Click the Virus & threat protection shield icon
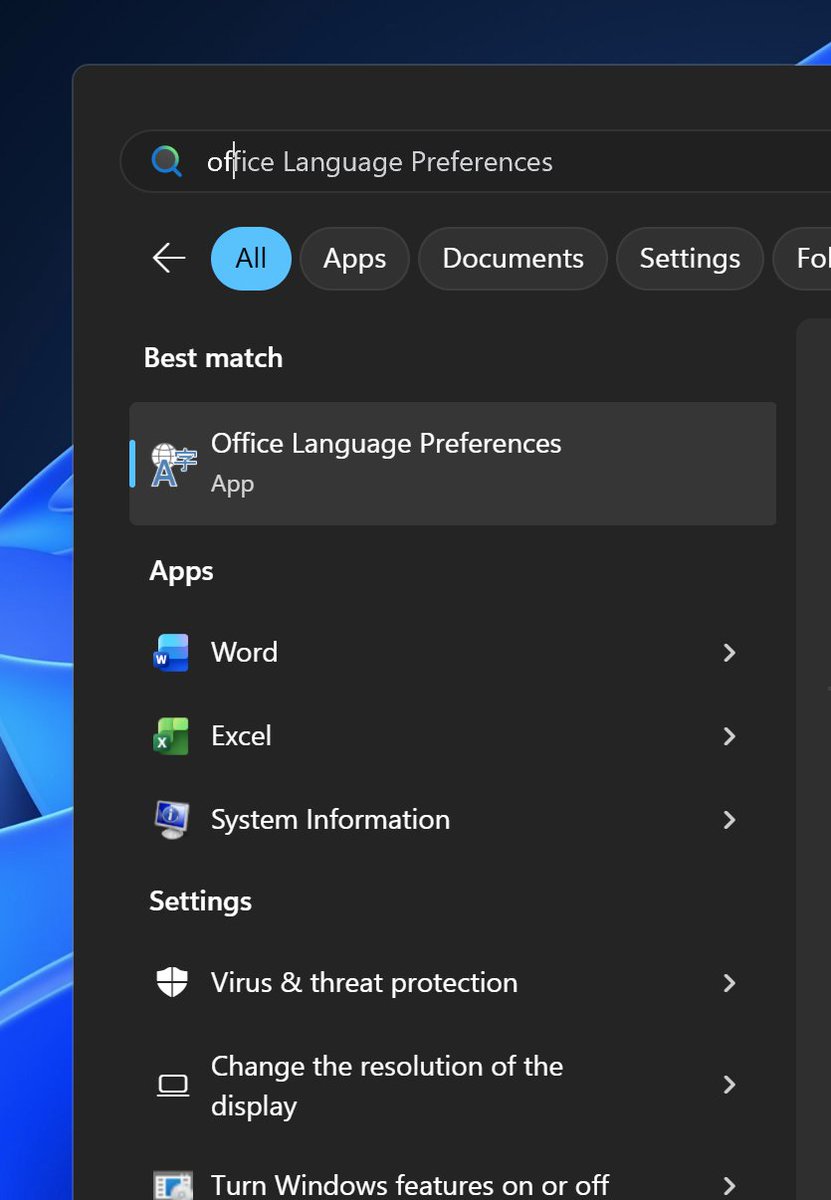The image size is (831, 1200). (x=172, y=982)
